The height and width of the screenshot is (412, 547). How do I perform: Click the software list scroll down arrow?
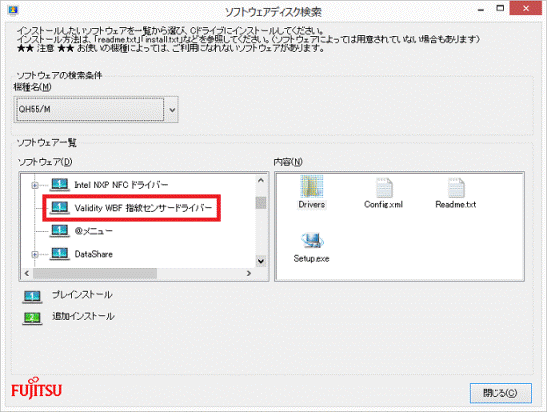point(261,261)
